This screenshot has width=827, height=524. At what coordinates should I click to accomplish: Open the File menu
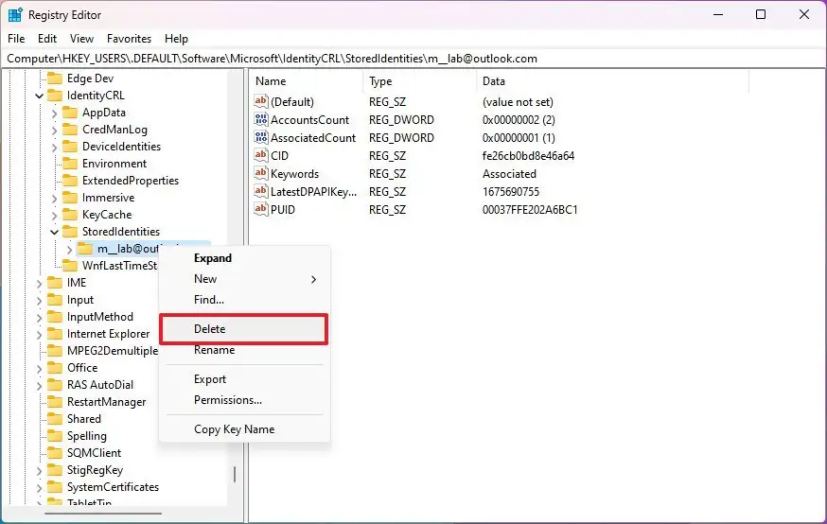pyautogui.click(x=16, y=38)
